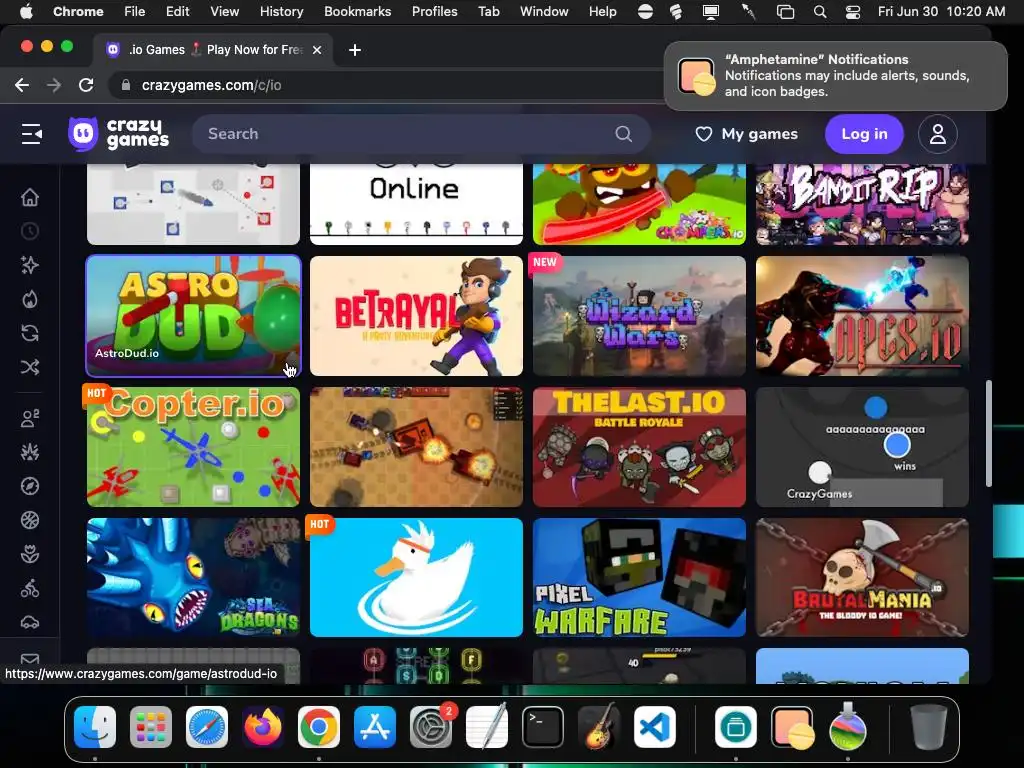Open the basketball icon in sidebar
This screenshot has width=1024, height=768.
(30, 520)
